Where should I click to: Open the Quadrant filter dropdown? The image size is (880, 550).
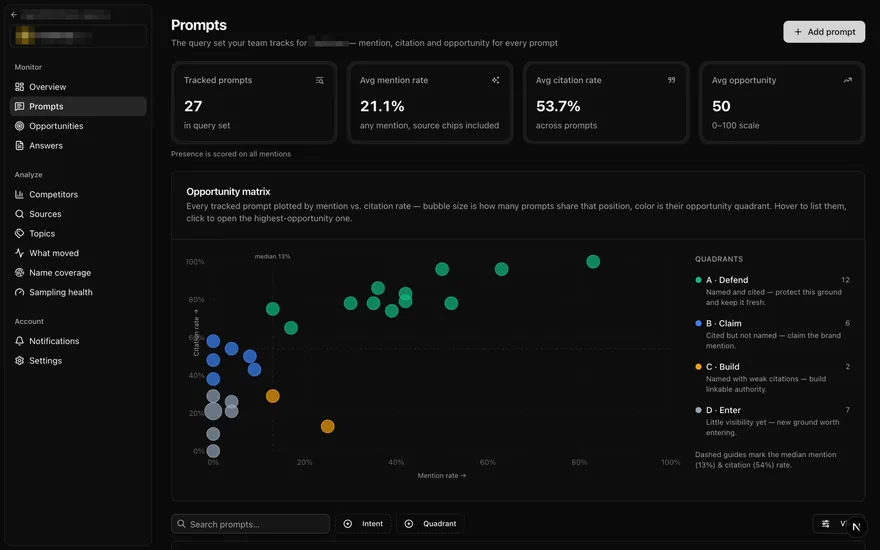pos(430,524)
